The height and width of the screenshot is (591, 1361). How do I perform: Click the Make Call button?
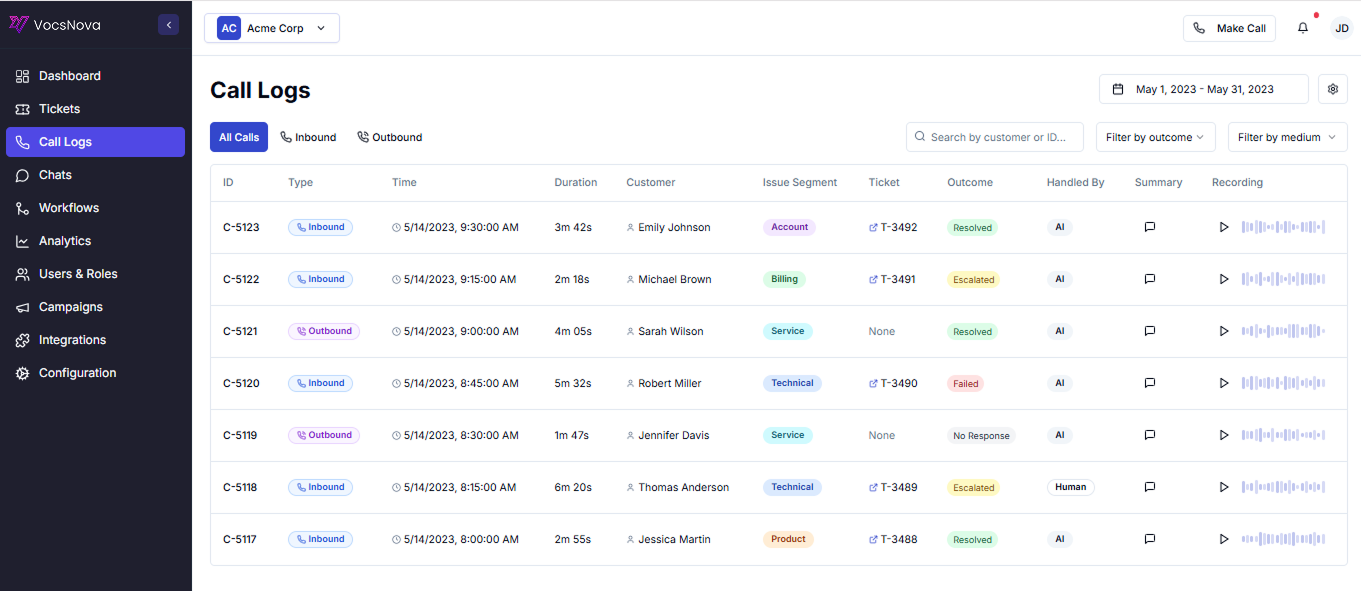click(1229, 27)
